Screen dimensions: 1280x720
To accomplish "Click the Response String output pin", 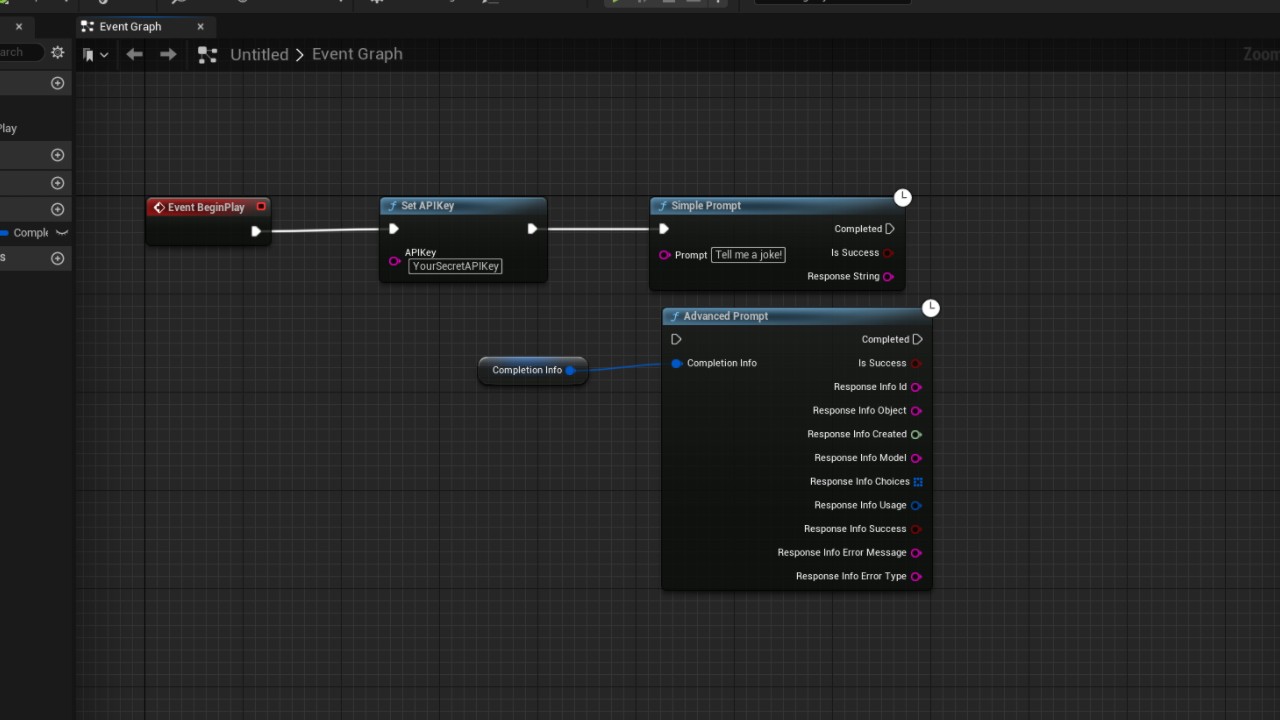I will point(888,277).
